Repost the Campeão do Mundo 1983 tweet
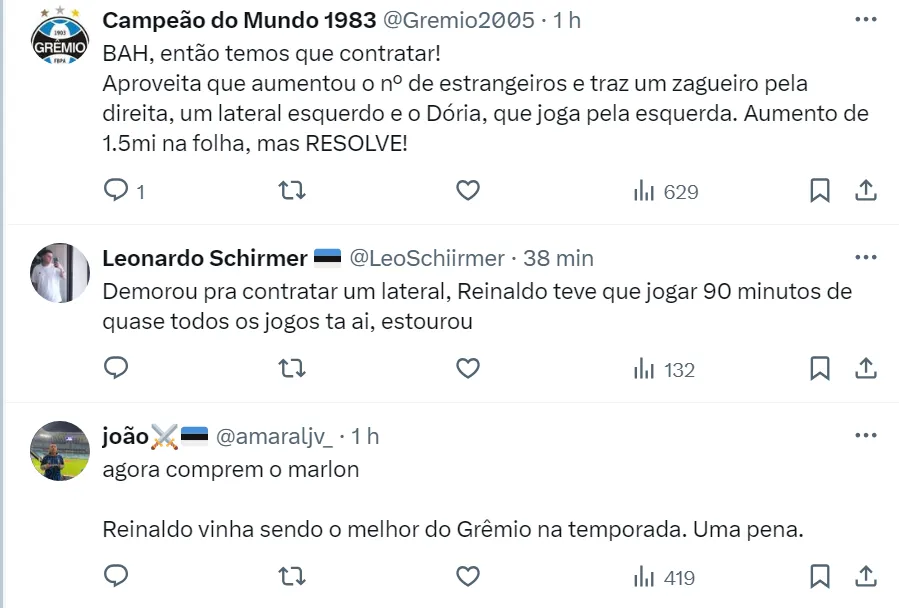Screen dimensions: 899x608 (x=291, y=191)
